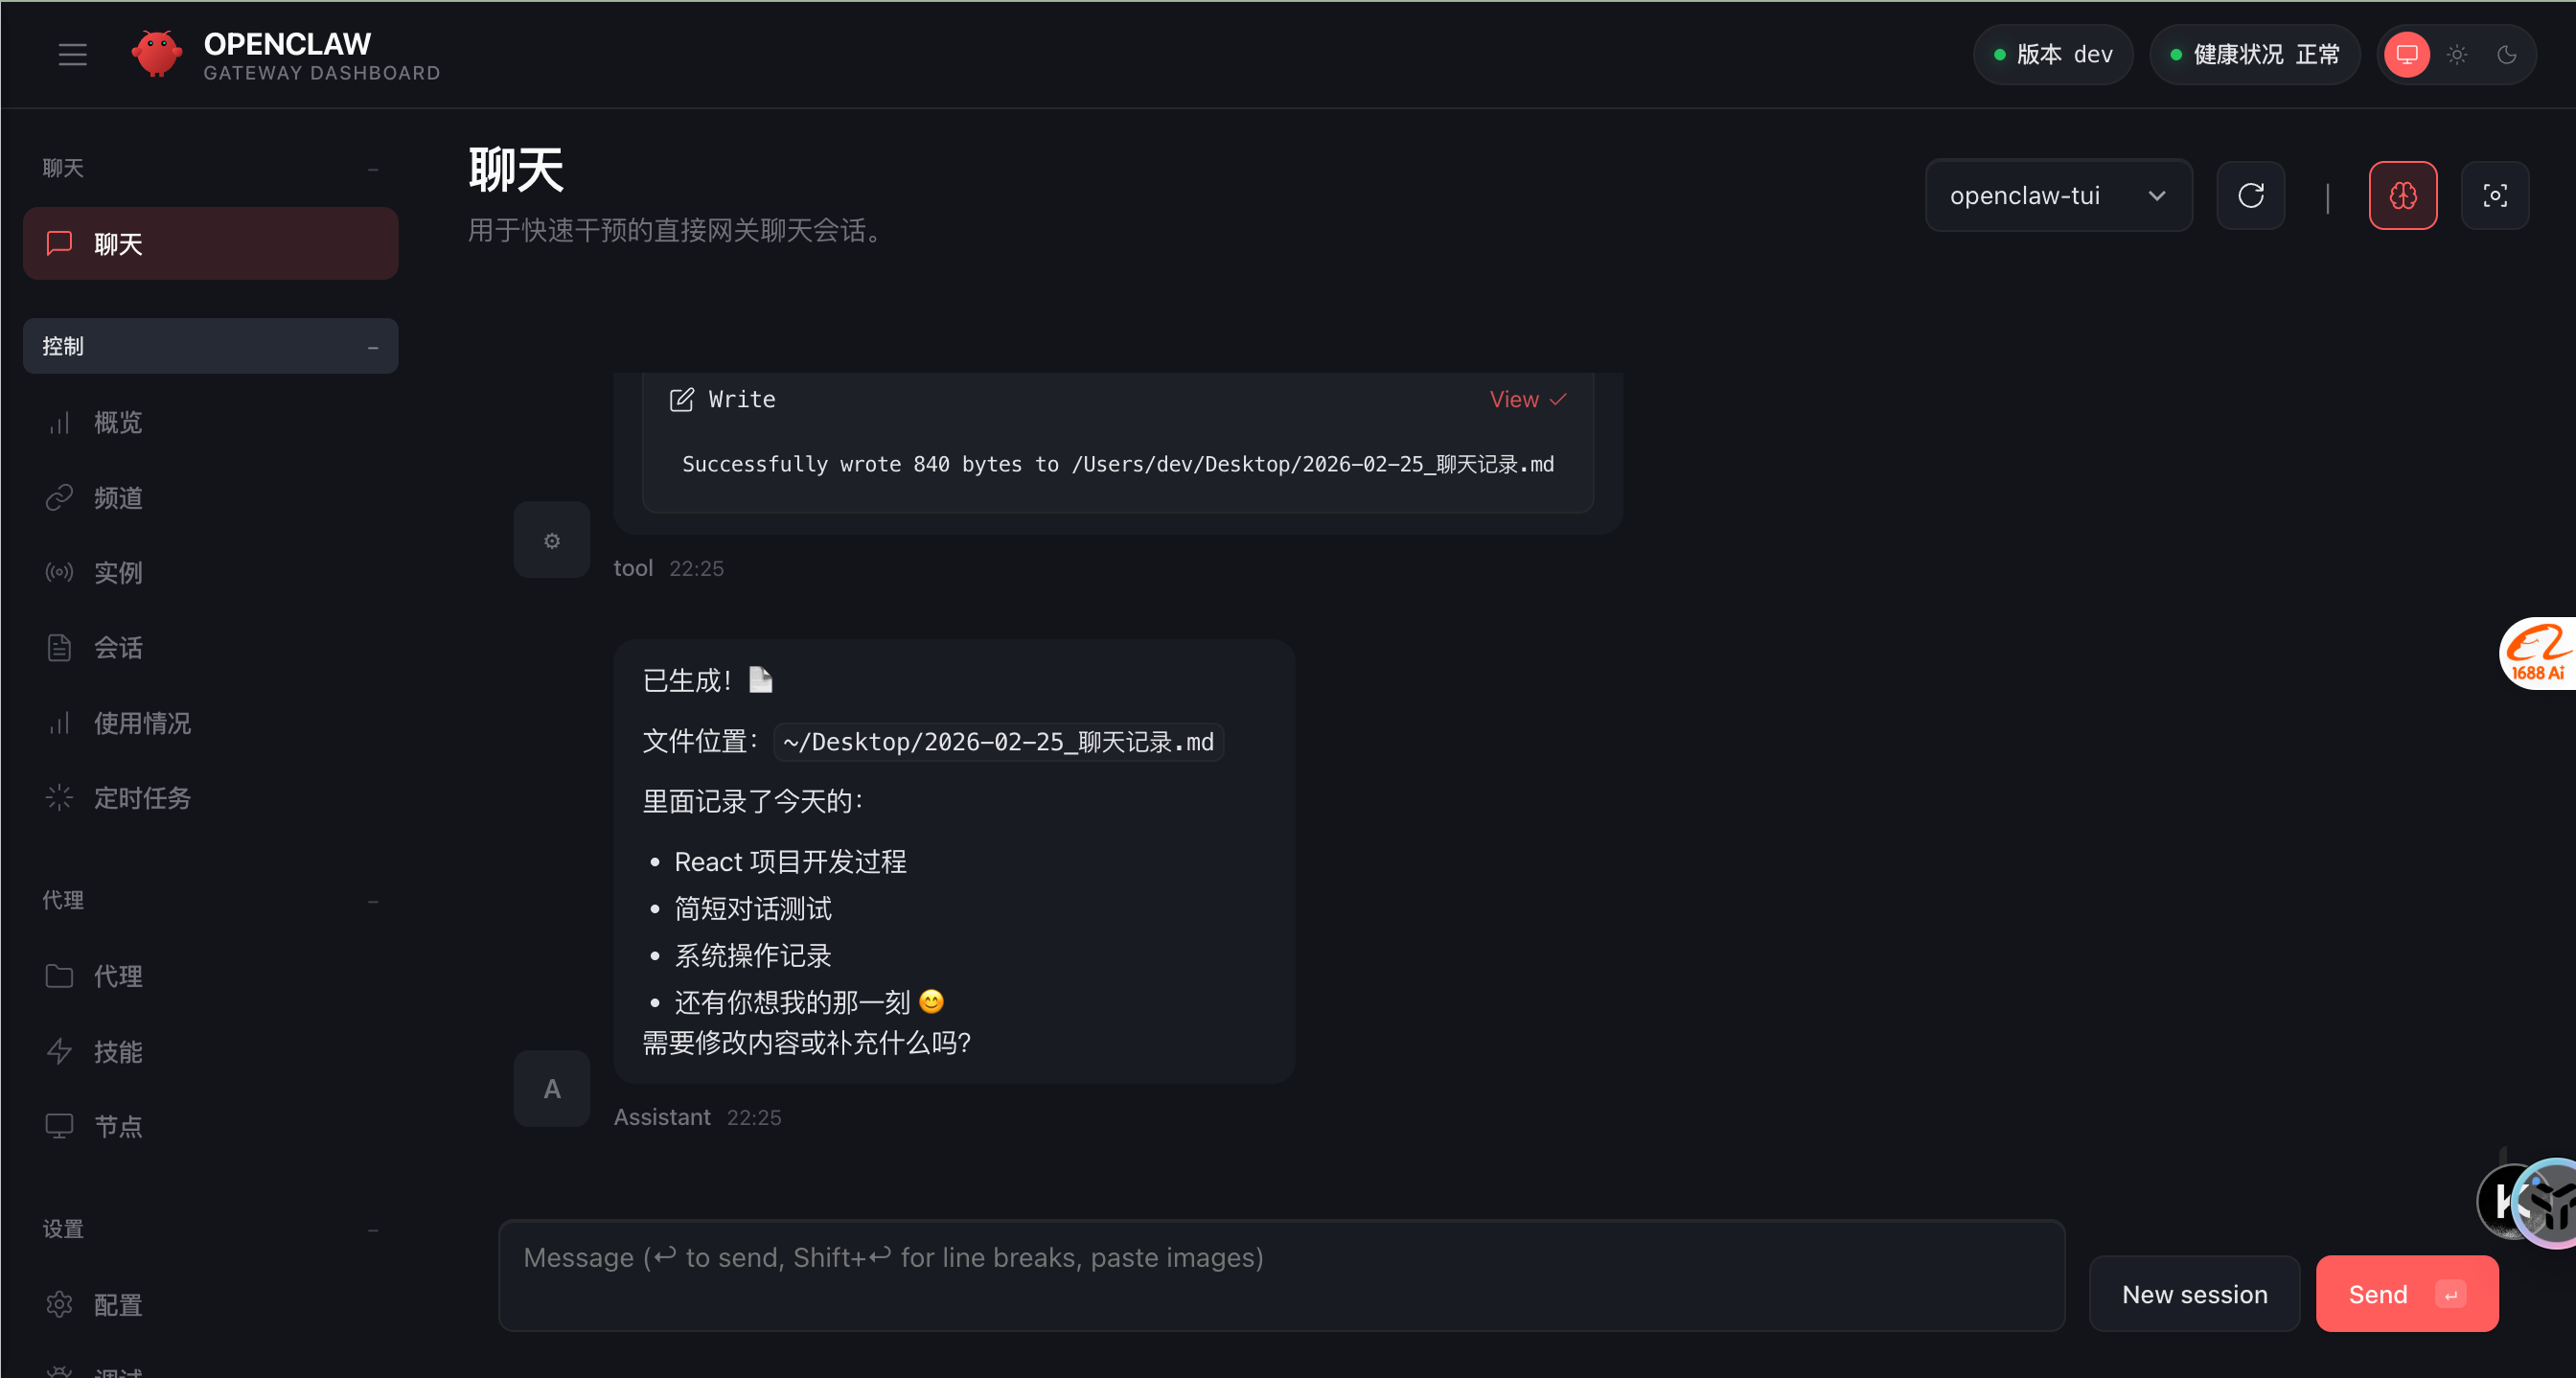2576x1378 pixels.
Task: Open the hamburger menu top left
Action: coord(72,54)
